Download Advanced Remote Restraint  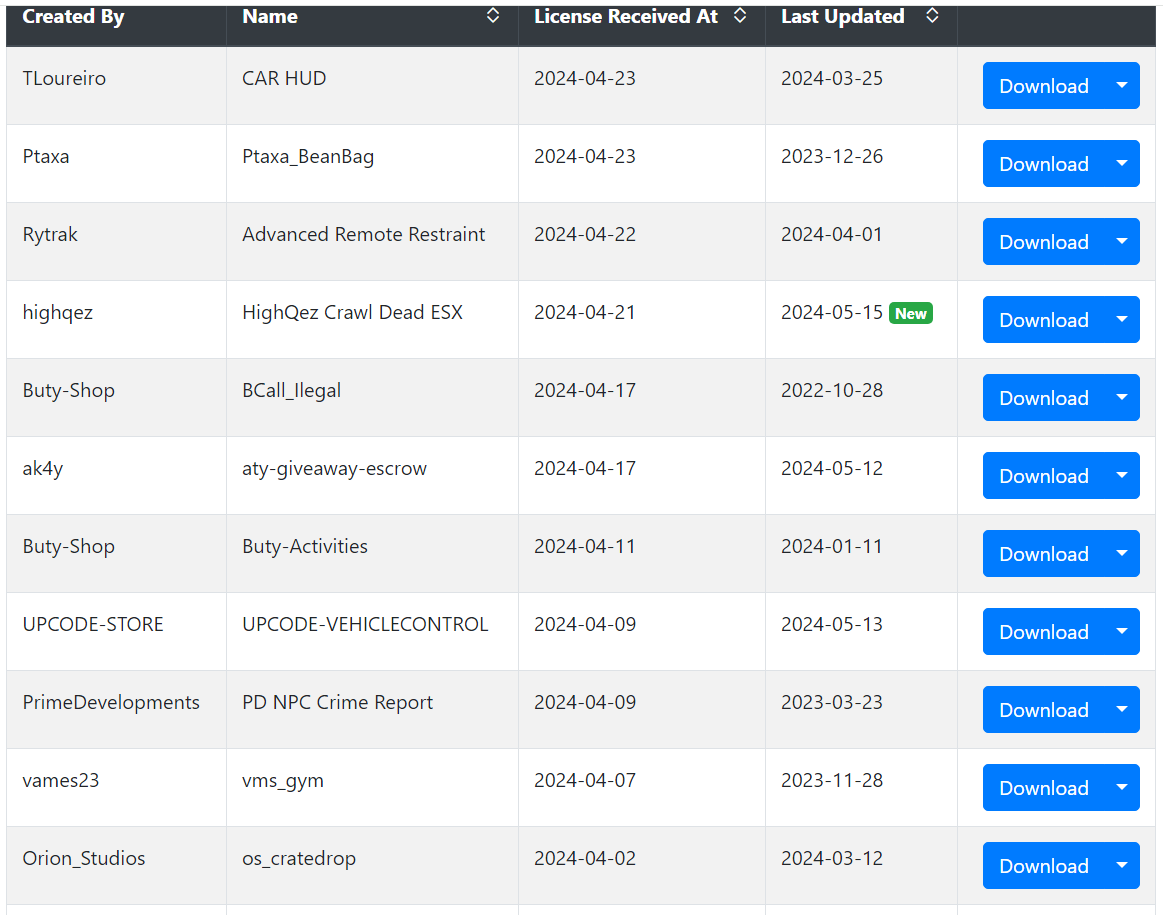click(x=1044, y=242)
